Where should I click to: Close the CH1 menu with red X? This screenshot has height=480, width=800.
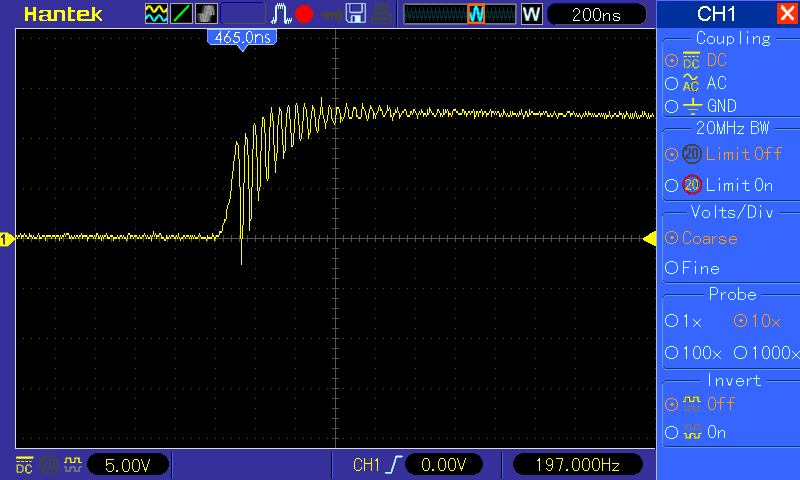[787, 13]
